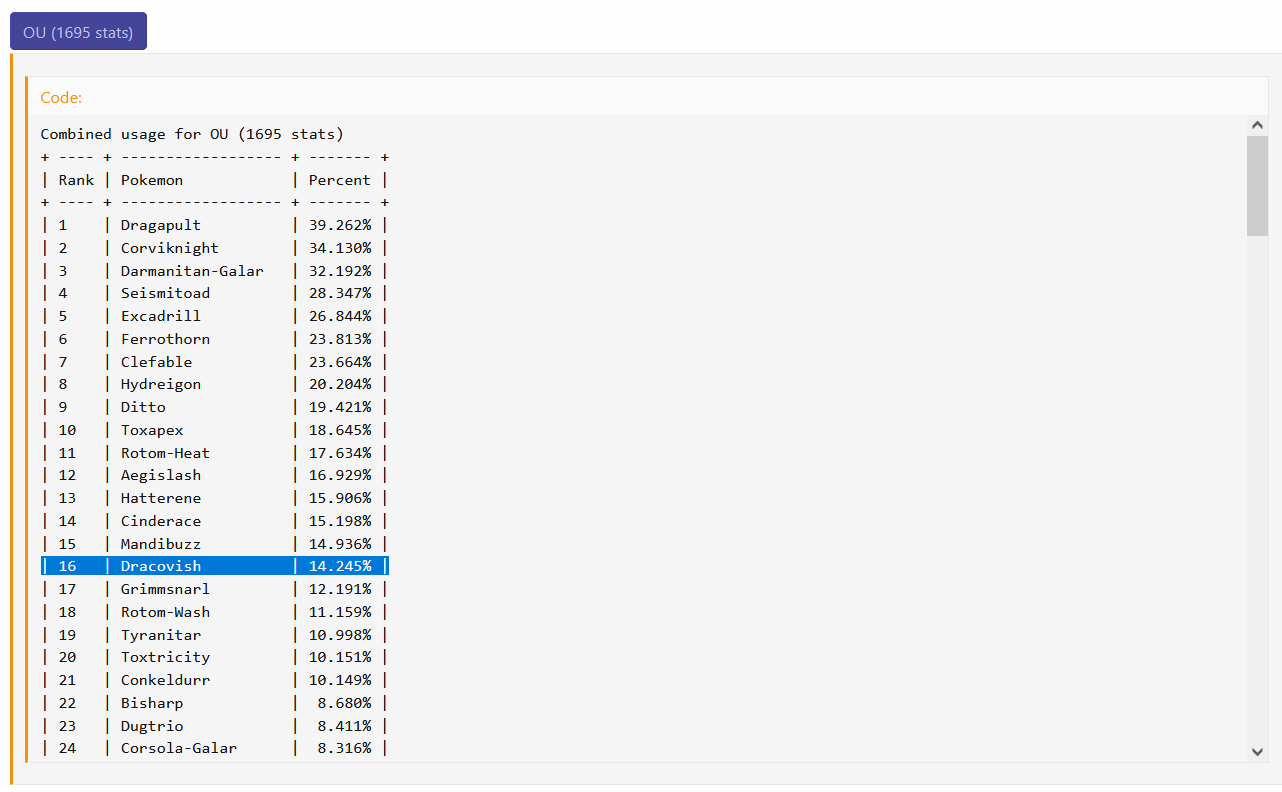Screen dimensions: 1282x792
Task: Select the Dugtrio entry
Action: pyautogui.click(x=152, y=726)
